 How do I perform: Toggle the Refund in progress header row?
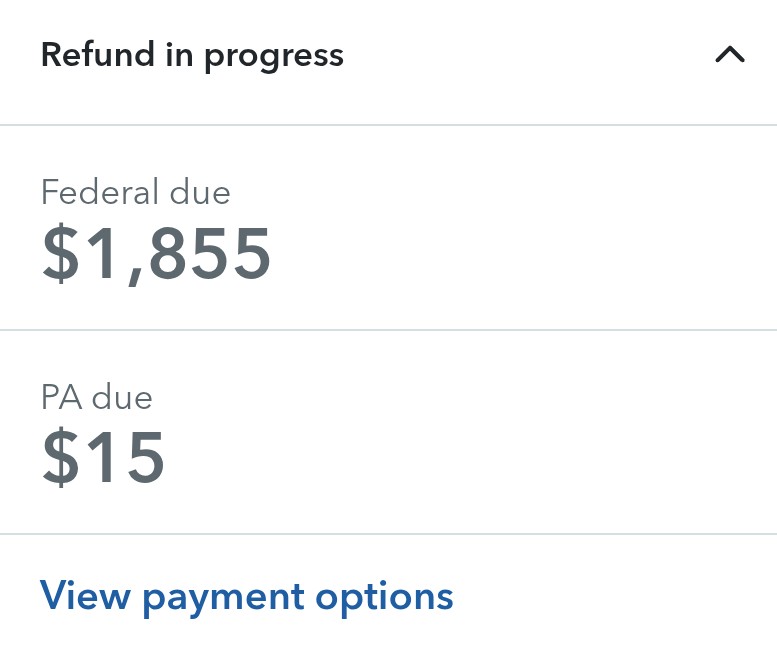388,58
